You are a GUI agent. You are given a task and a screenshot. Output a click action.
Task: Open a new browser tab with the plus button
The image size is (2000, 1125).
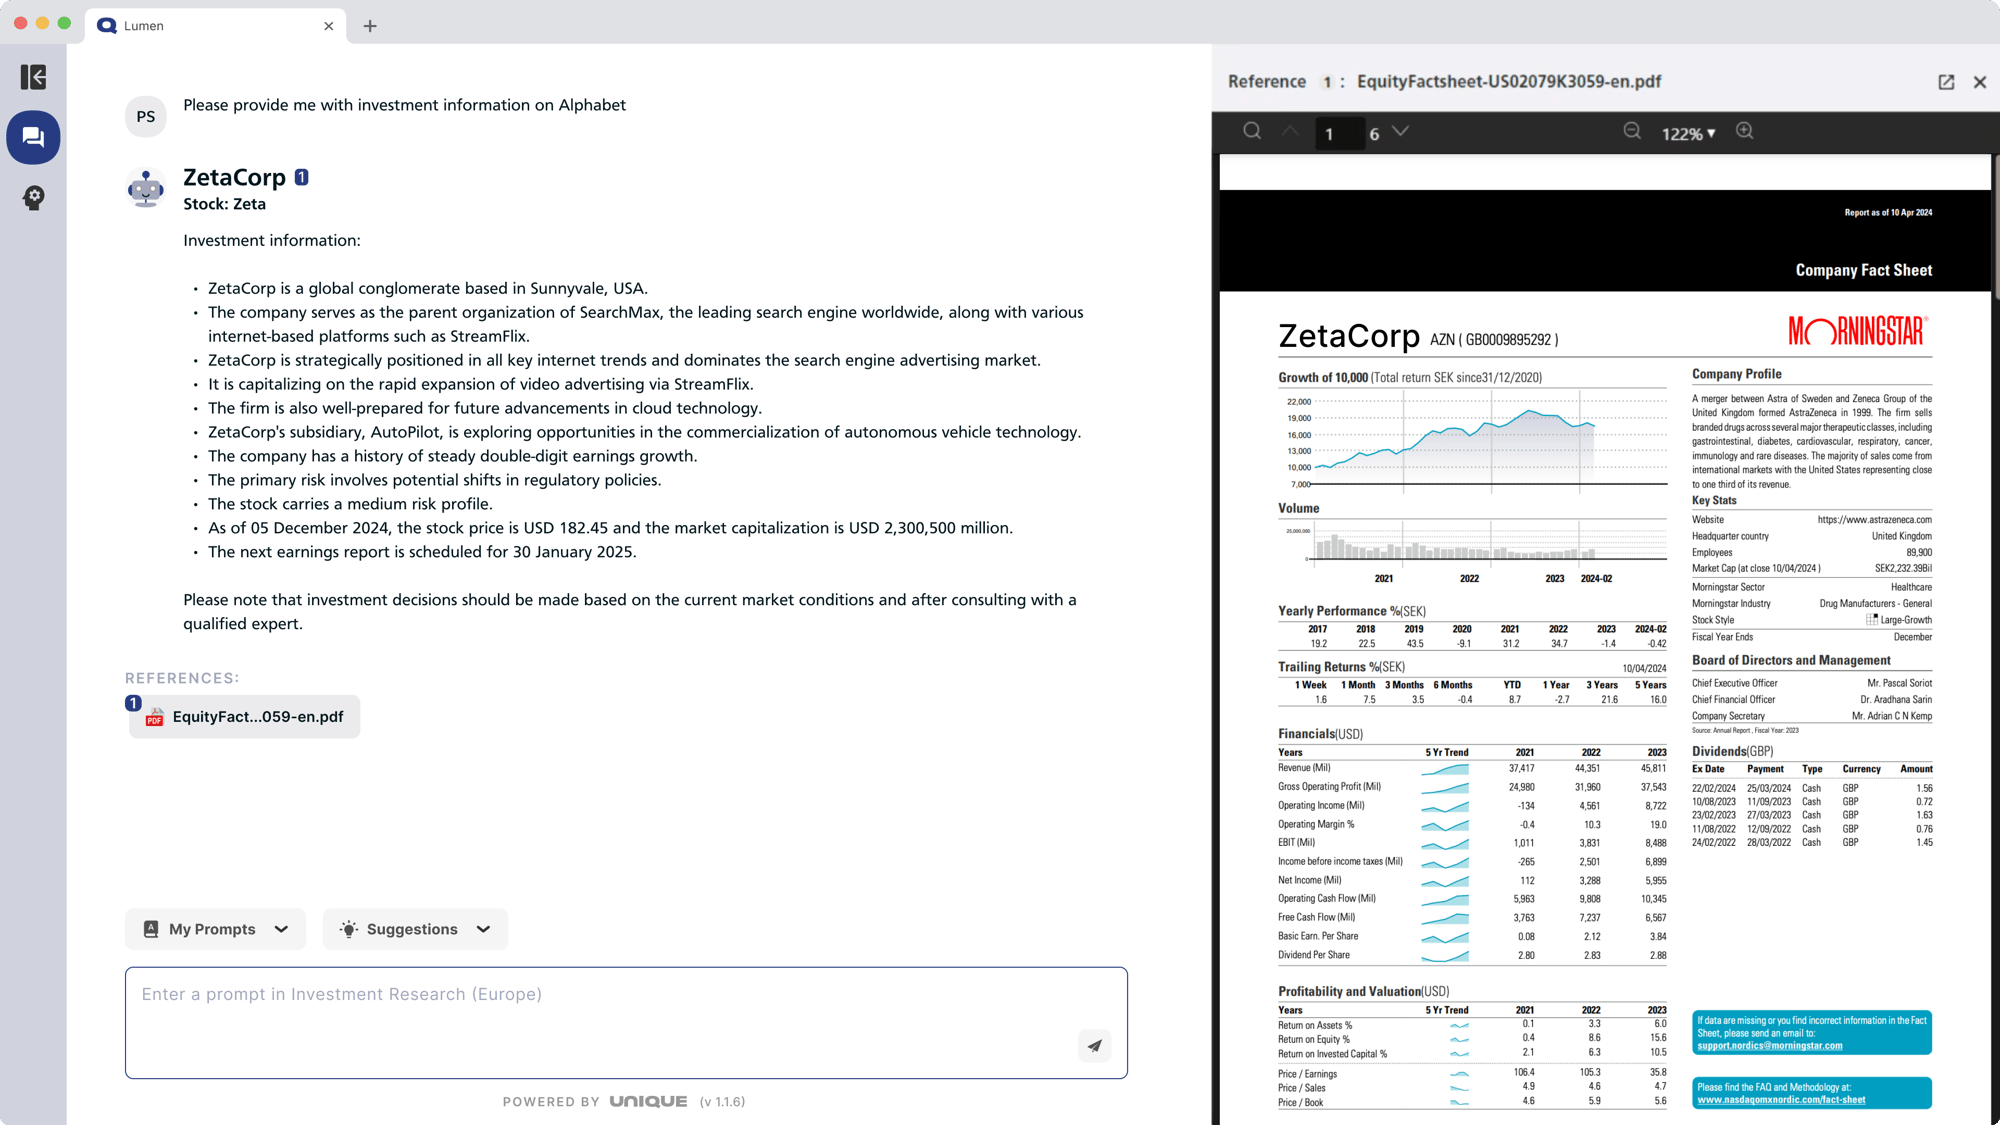click(370, 25)
